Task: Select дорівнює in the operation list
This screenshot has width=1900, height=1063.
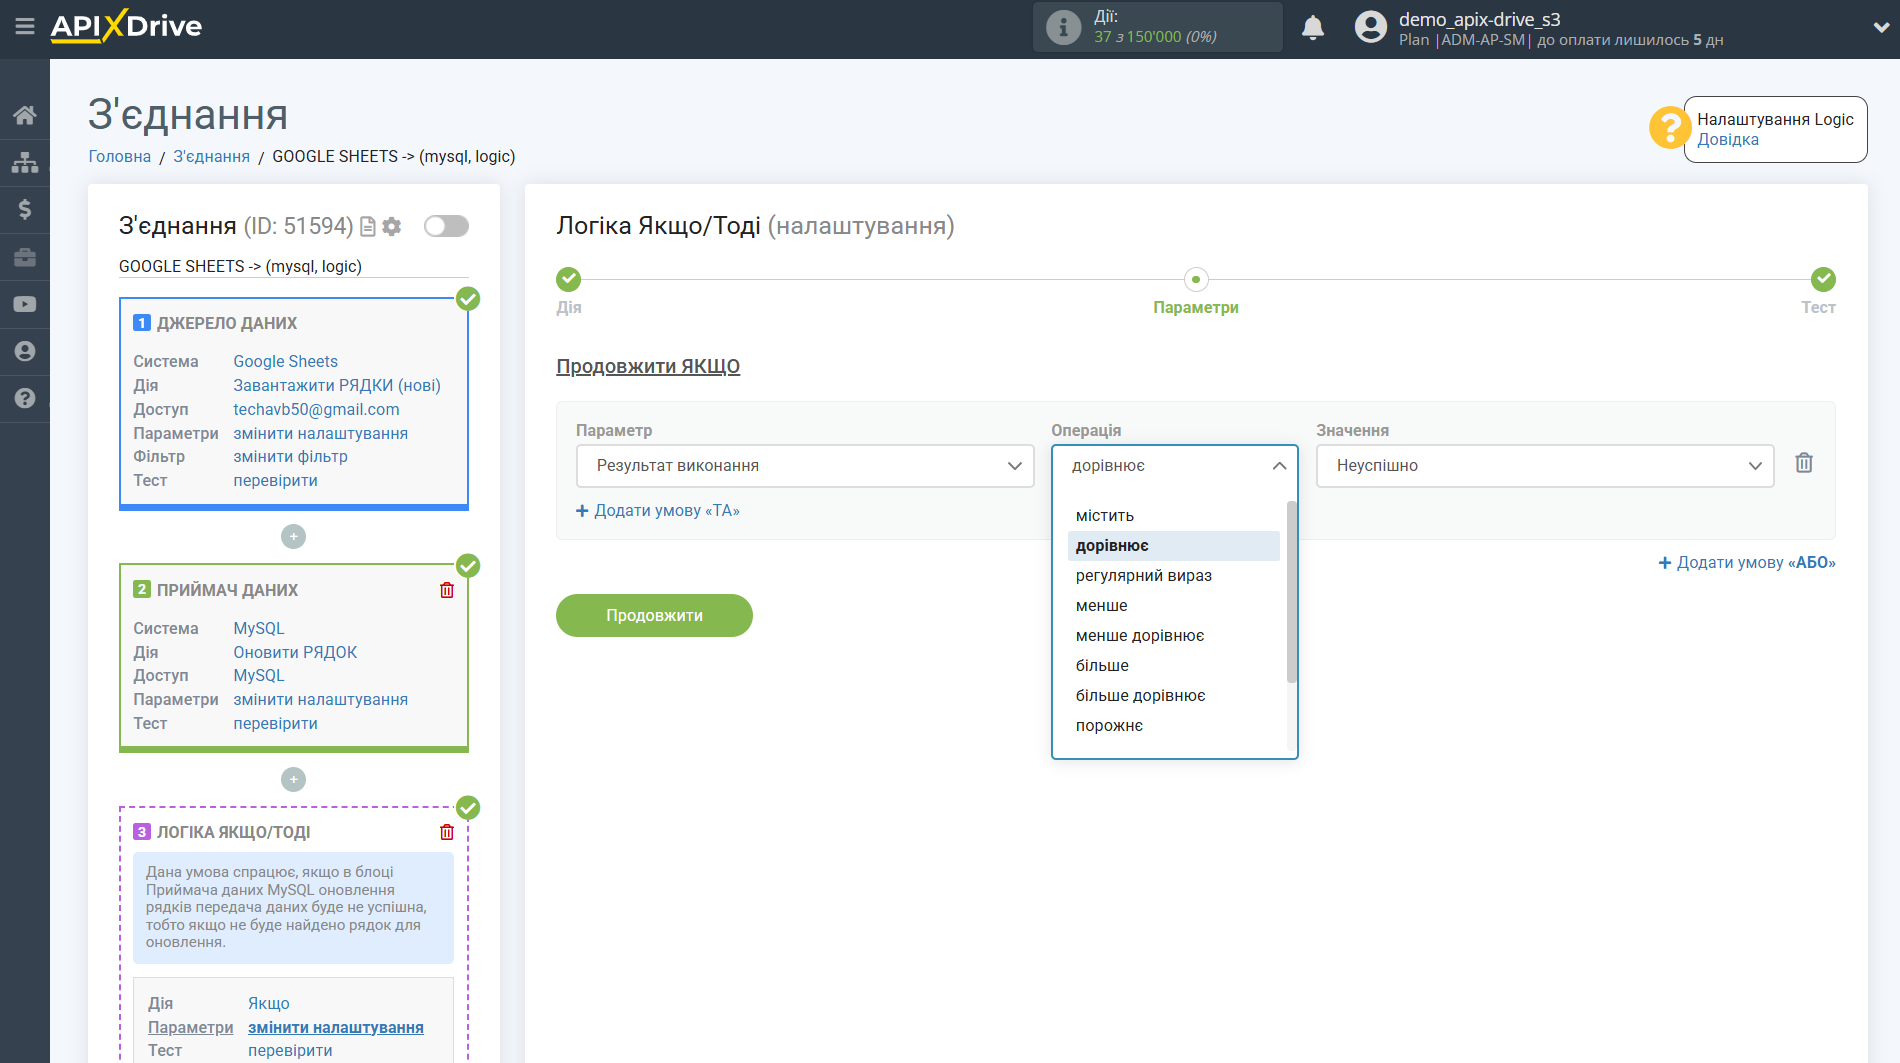Action: pos(1174,546)
